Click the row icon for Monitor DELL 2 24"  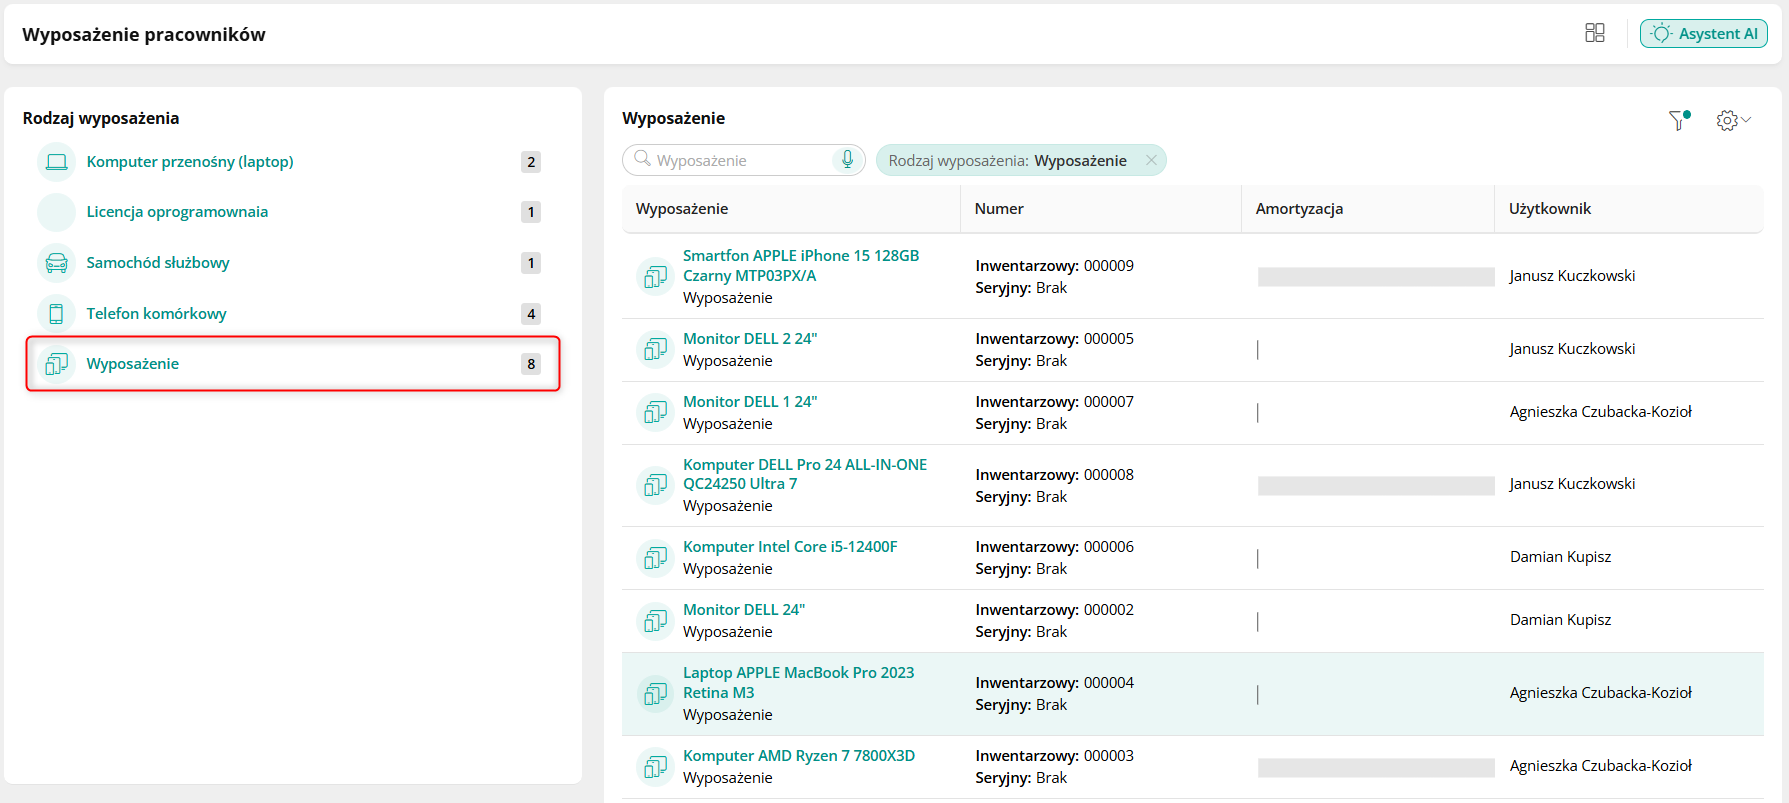pos(656,349)
